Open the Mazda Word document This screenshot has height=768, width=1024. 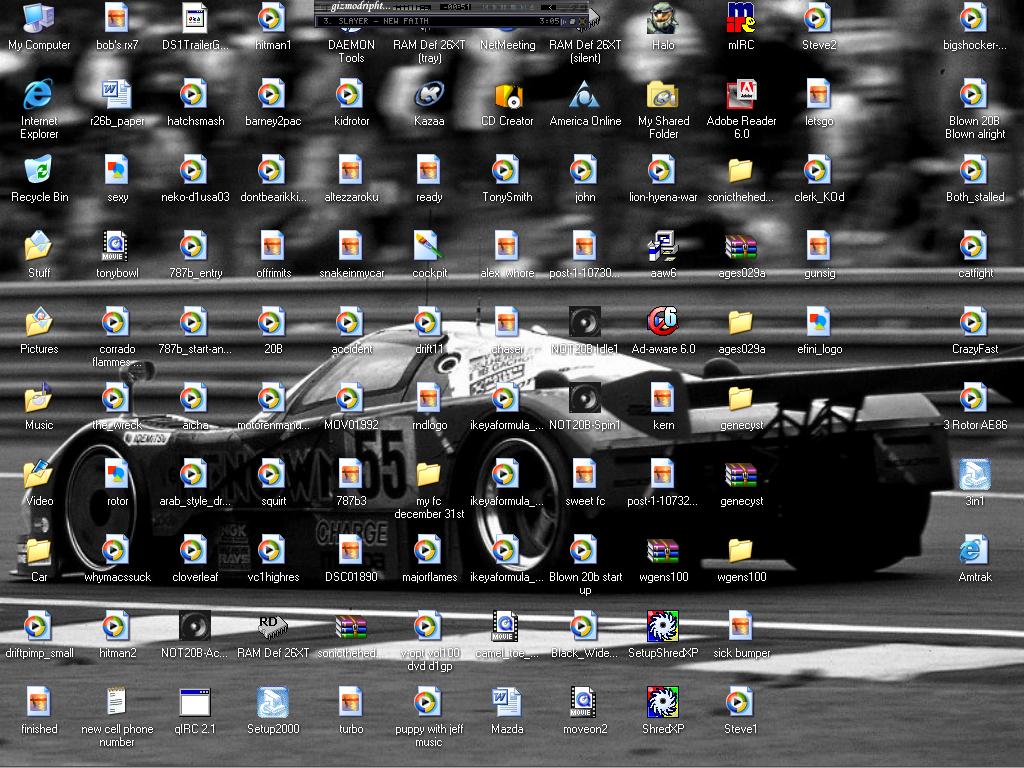(507, 703)
